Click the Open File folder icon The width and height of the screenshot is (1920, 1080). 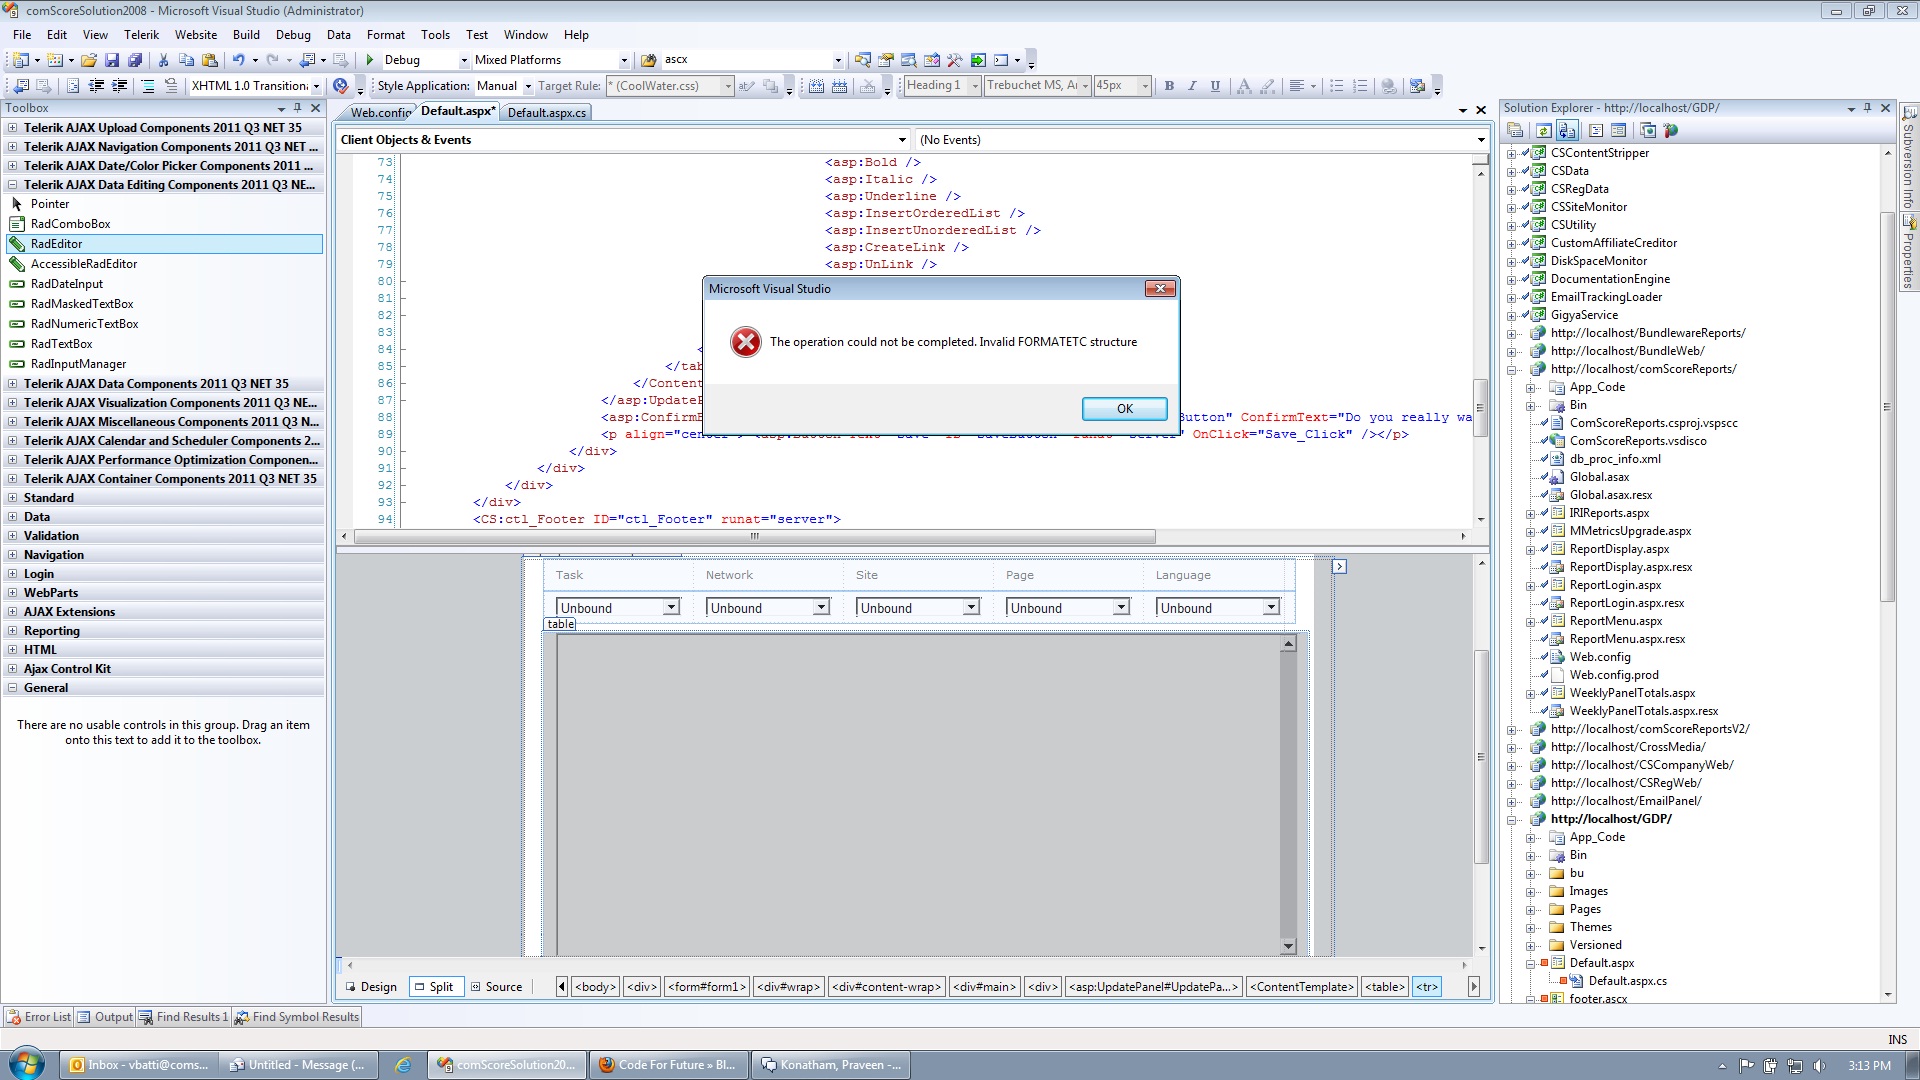point(89,60)
